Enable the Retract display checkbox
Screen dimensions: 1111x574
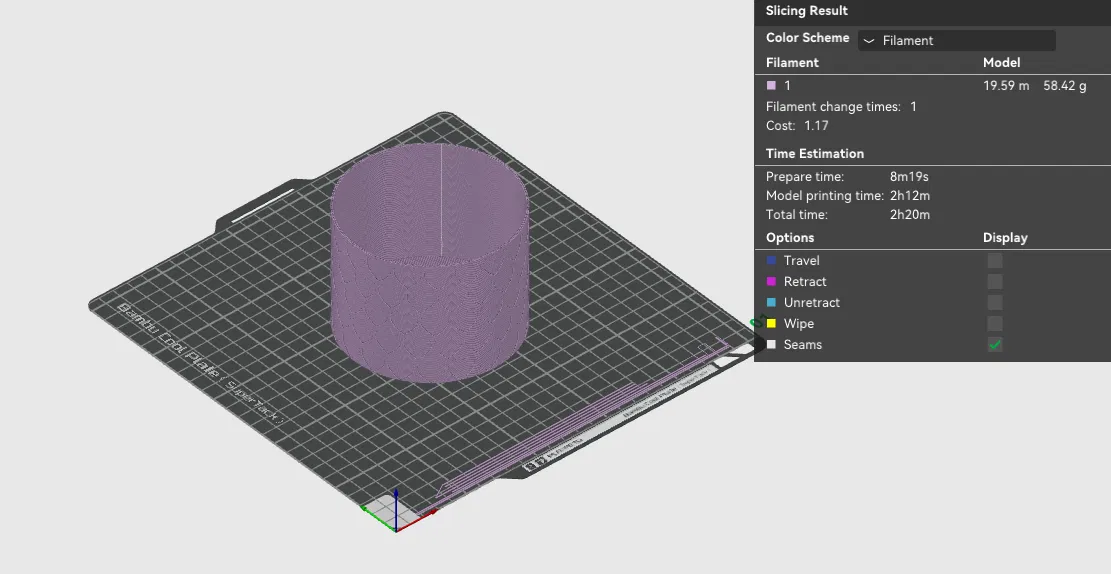pos(995,281)
